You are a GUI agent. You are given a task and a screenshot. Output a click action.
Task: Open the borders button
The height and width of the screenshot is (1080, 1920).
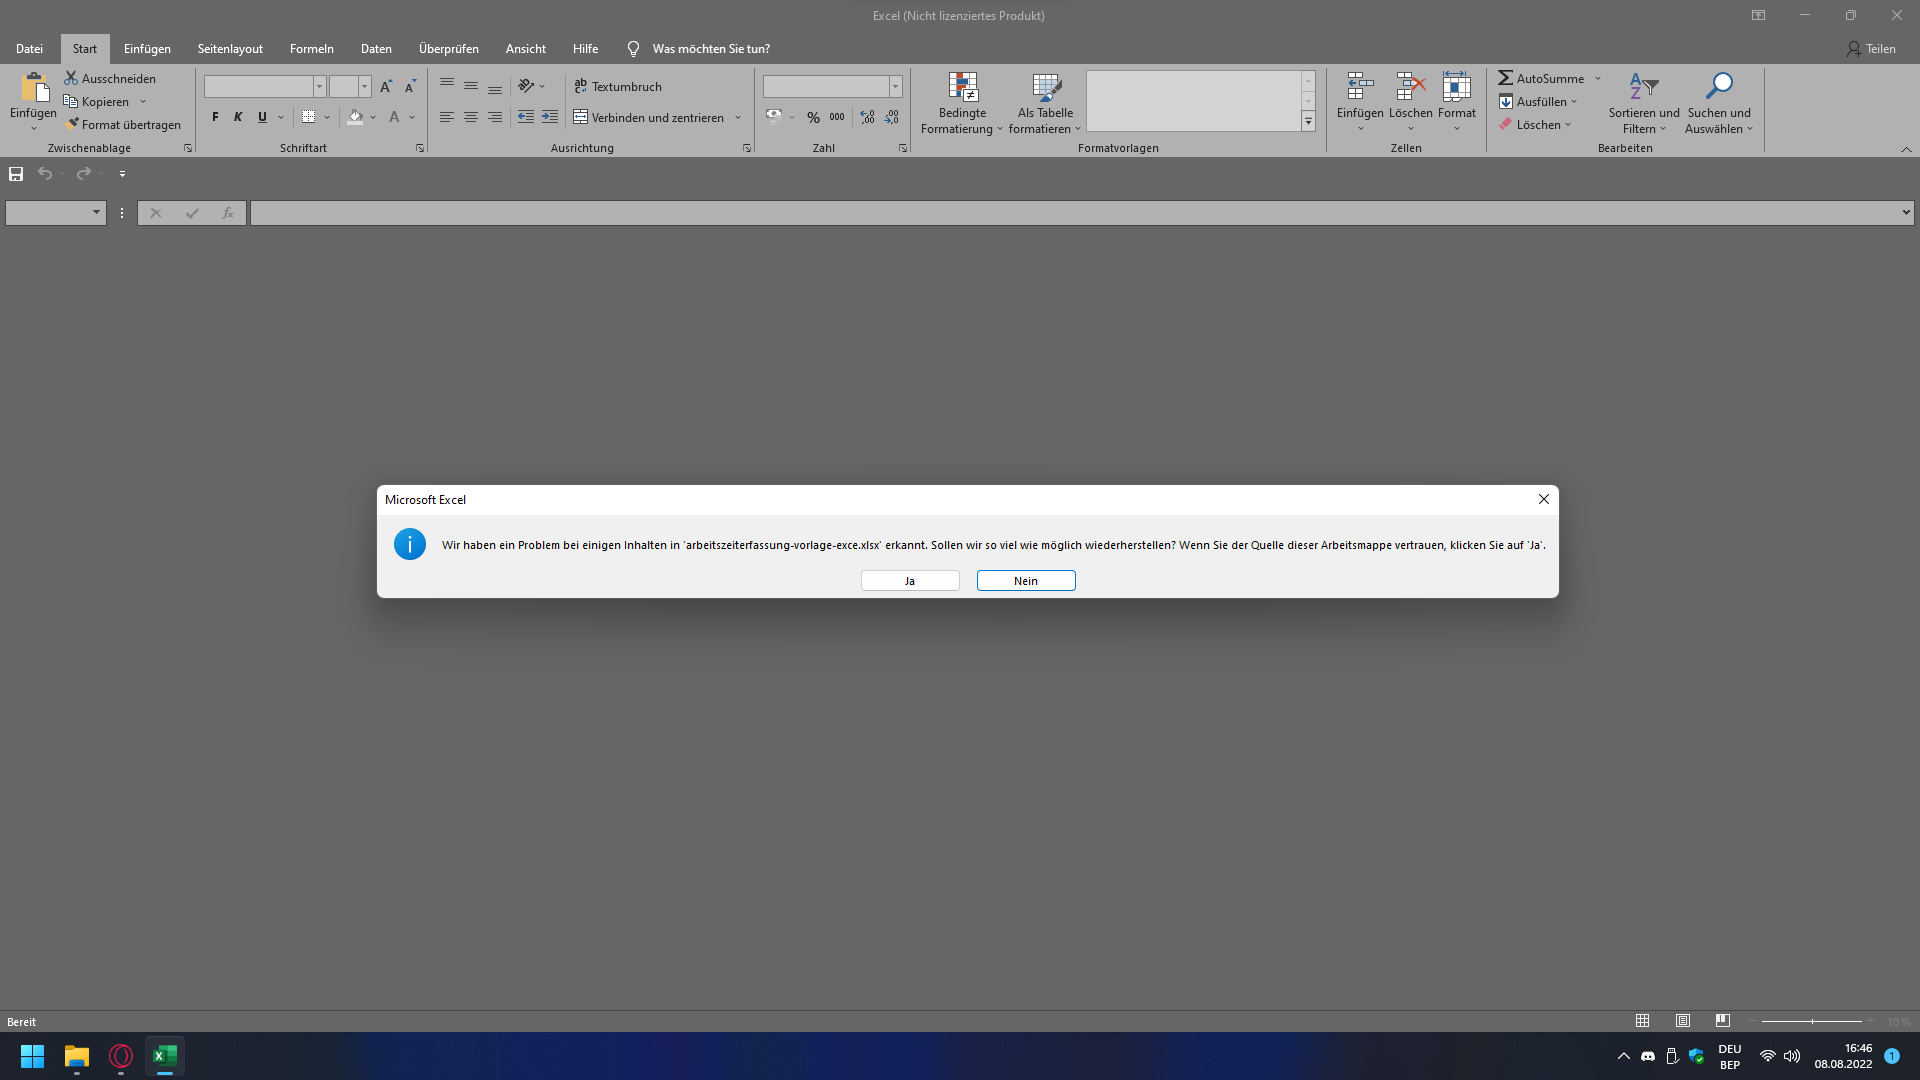tap(309, 117)
